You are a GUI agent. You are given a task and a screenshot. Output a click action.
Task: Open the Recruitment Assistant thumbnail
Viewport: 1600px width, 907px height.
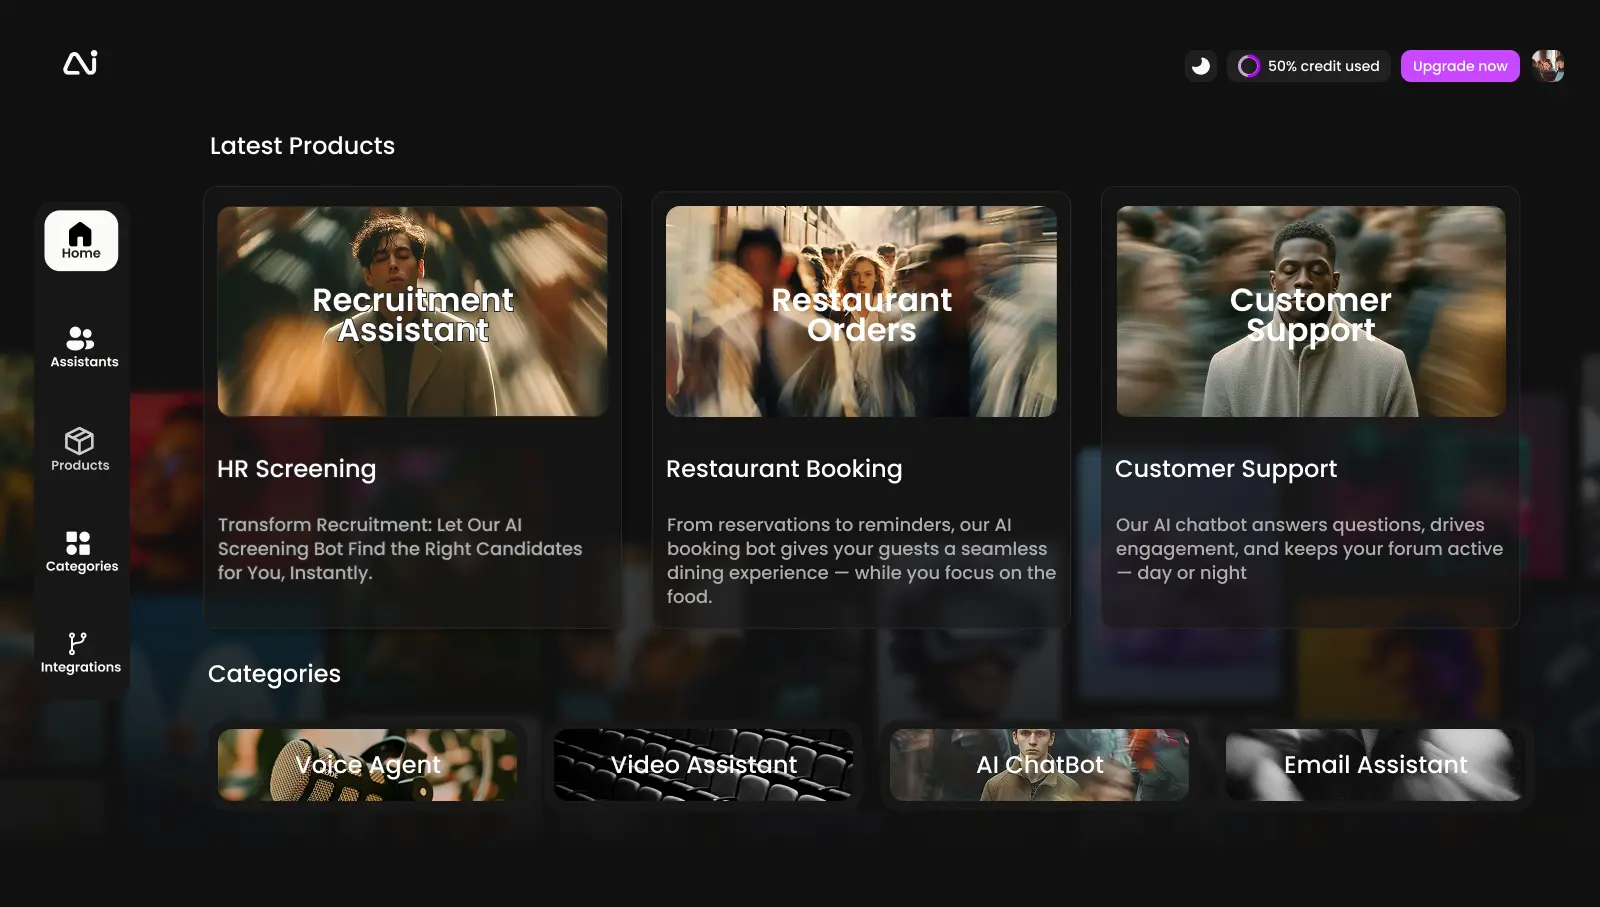point(412,311)
